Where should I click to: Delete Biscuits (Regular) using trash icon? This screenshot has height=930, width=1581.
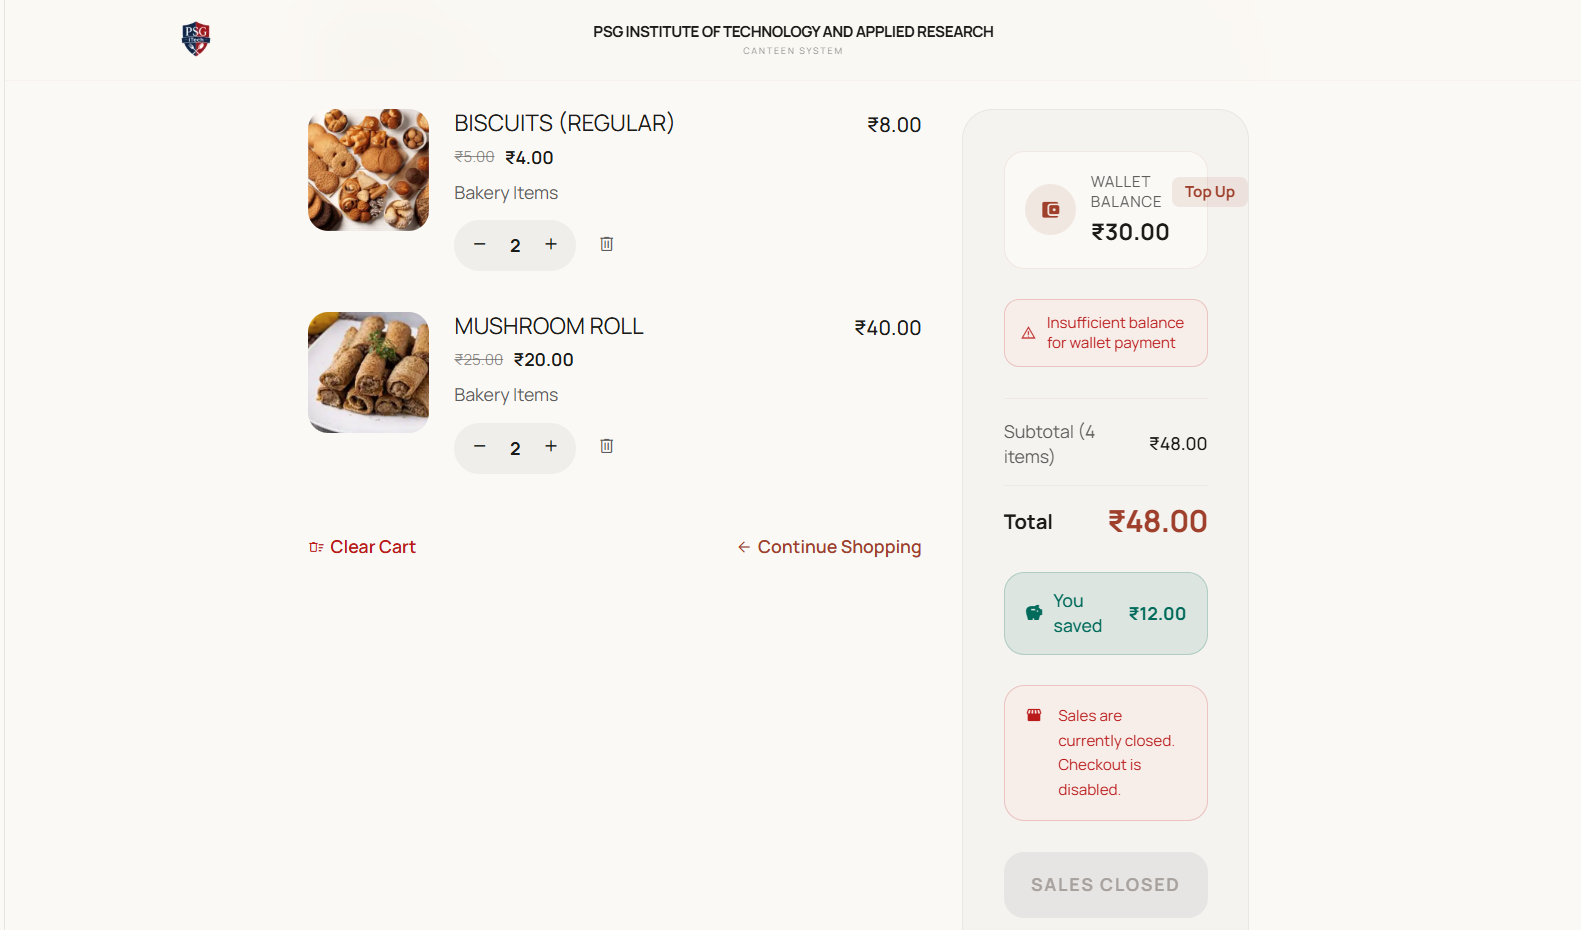click(x=606, y=244)
